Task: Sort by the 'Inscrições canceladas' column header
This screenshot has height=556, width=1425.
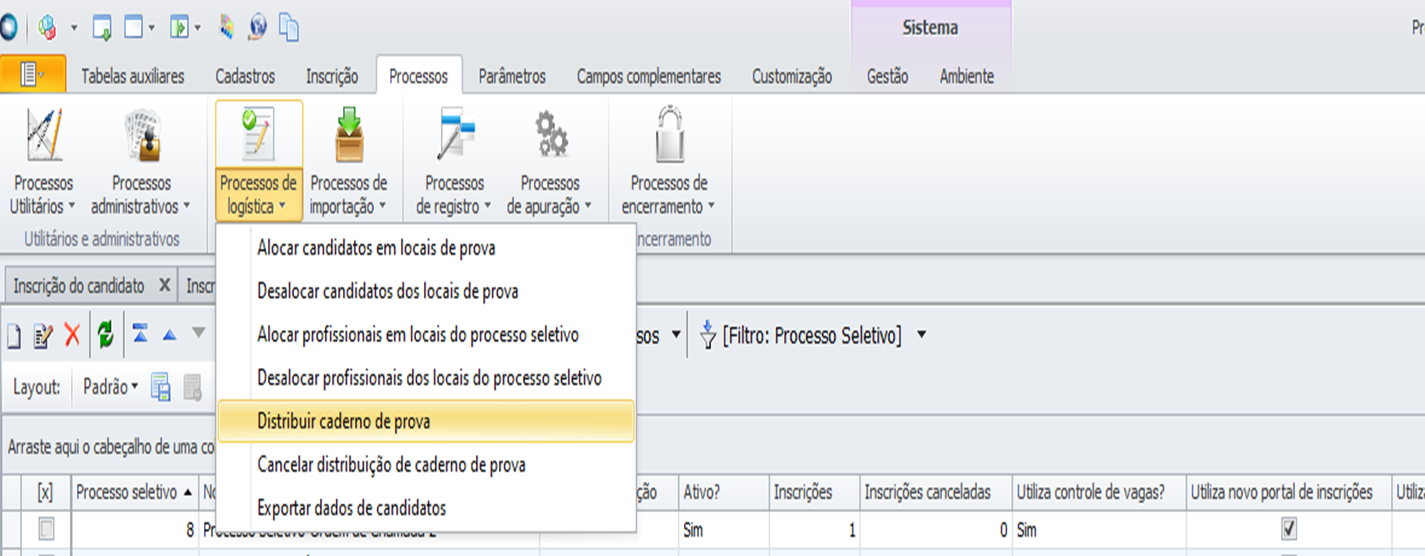Action: [x=927, y=491]
